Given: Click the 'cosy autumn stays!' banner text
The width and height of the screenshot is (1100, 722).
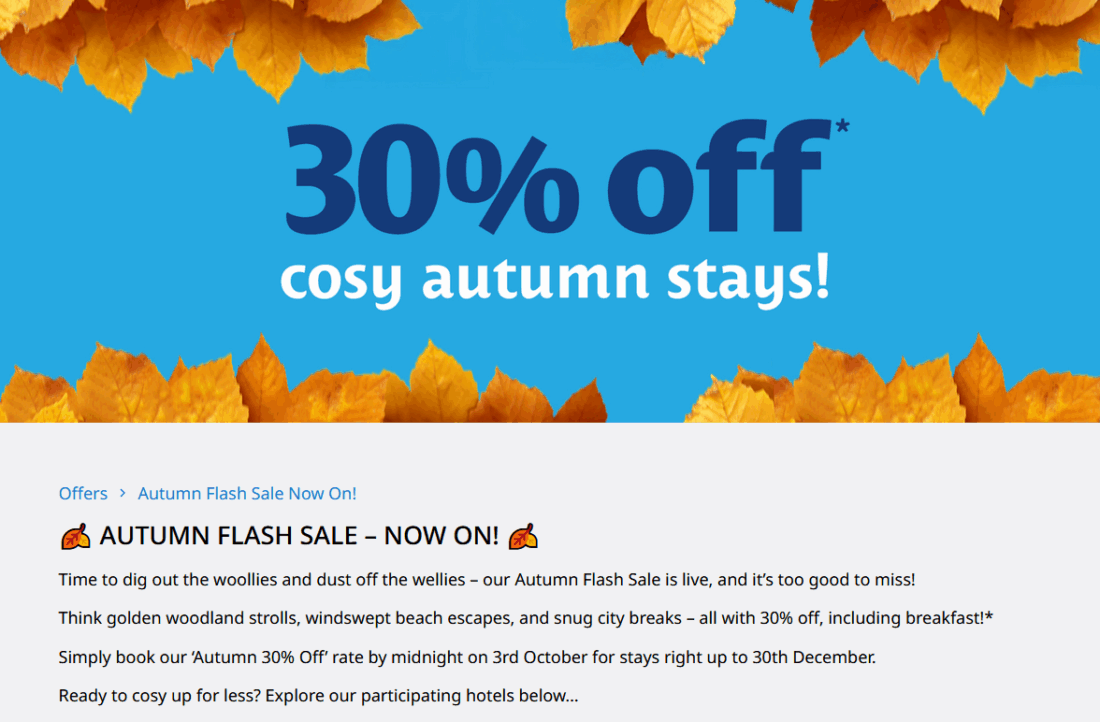Looking at the screenshot, I should pos(555,278).
